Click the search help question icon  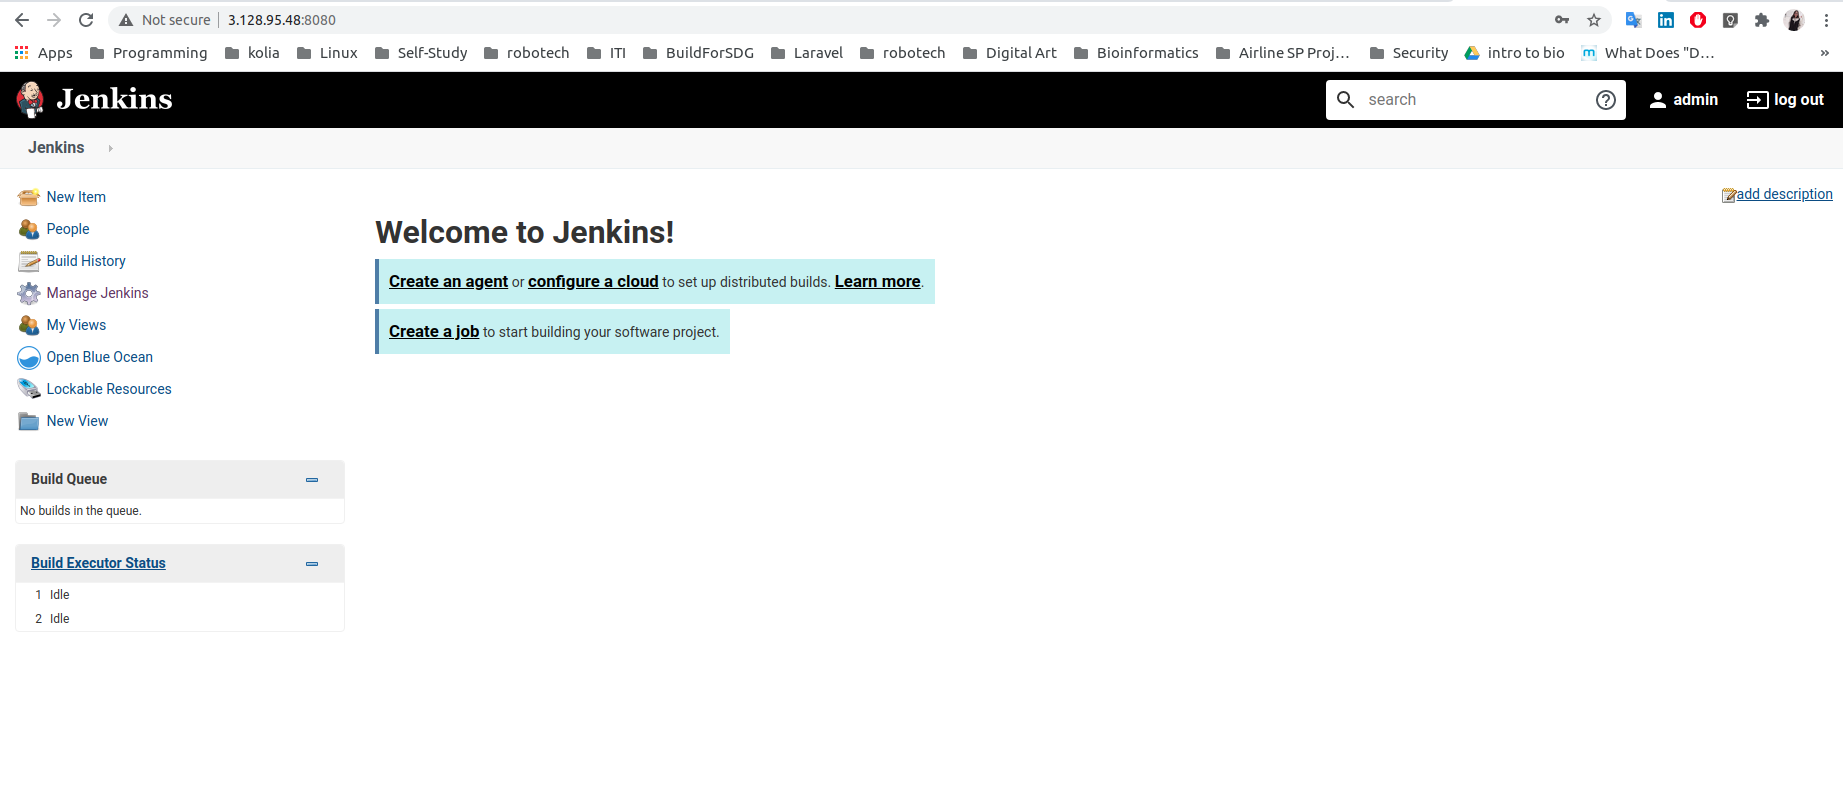[x=1606, y=100]
